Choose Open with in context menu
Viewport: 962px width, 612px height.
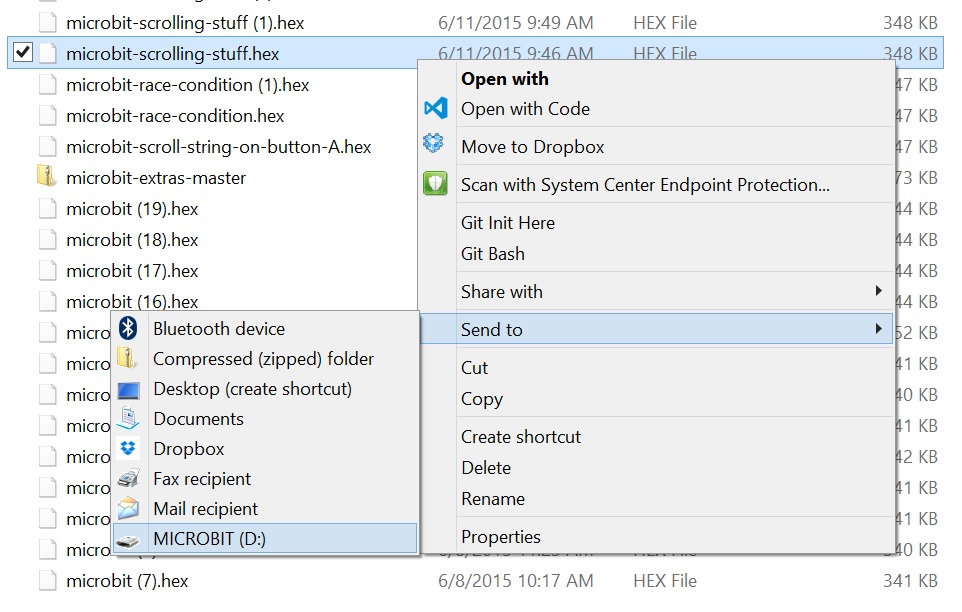pyautogui.click(x=504, y=79)
